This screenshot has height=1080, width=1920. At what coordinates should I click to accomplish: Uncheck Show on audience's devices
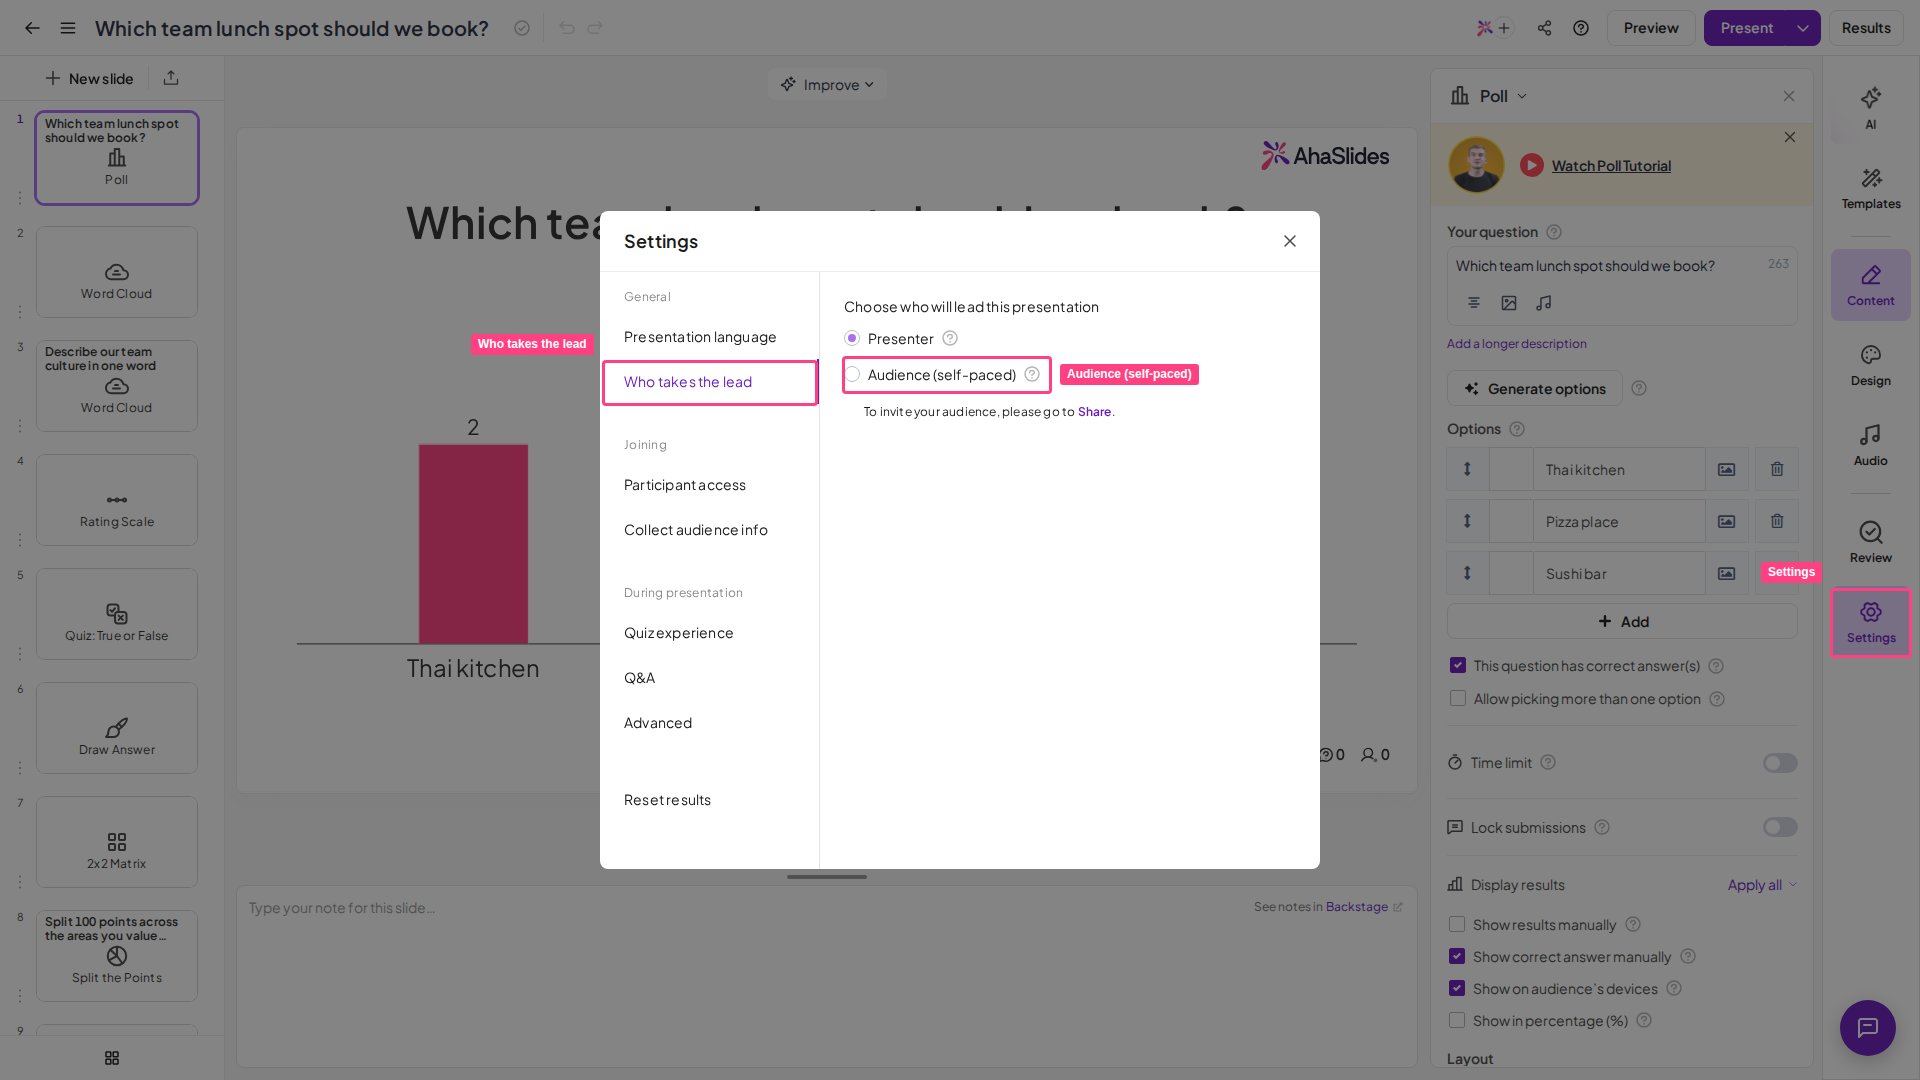[1457, 989]
